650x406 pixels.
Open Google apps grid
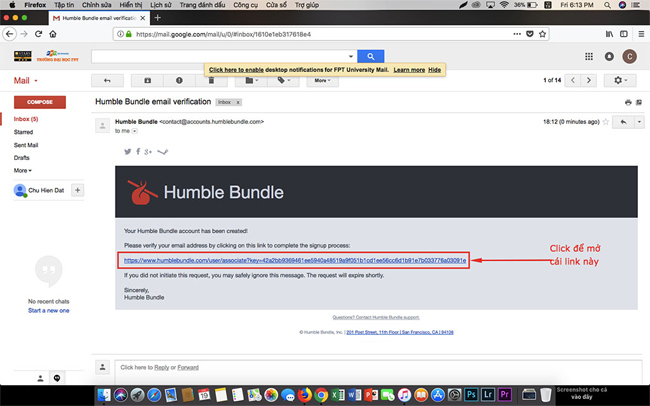click(589, 56)
